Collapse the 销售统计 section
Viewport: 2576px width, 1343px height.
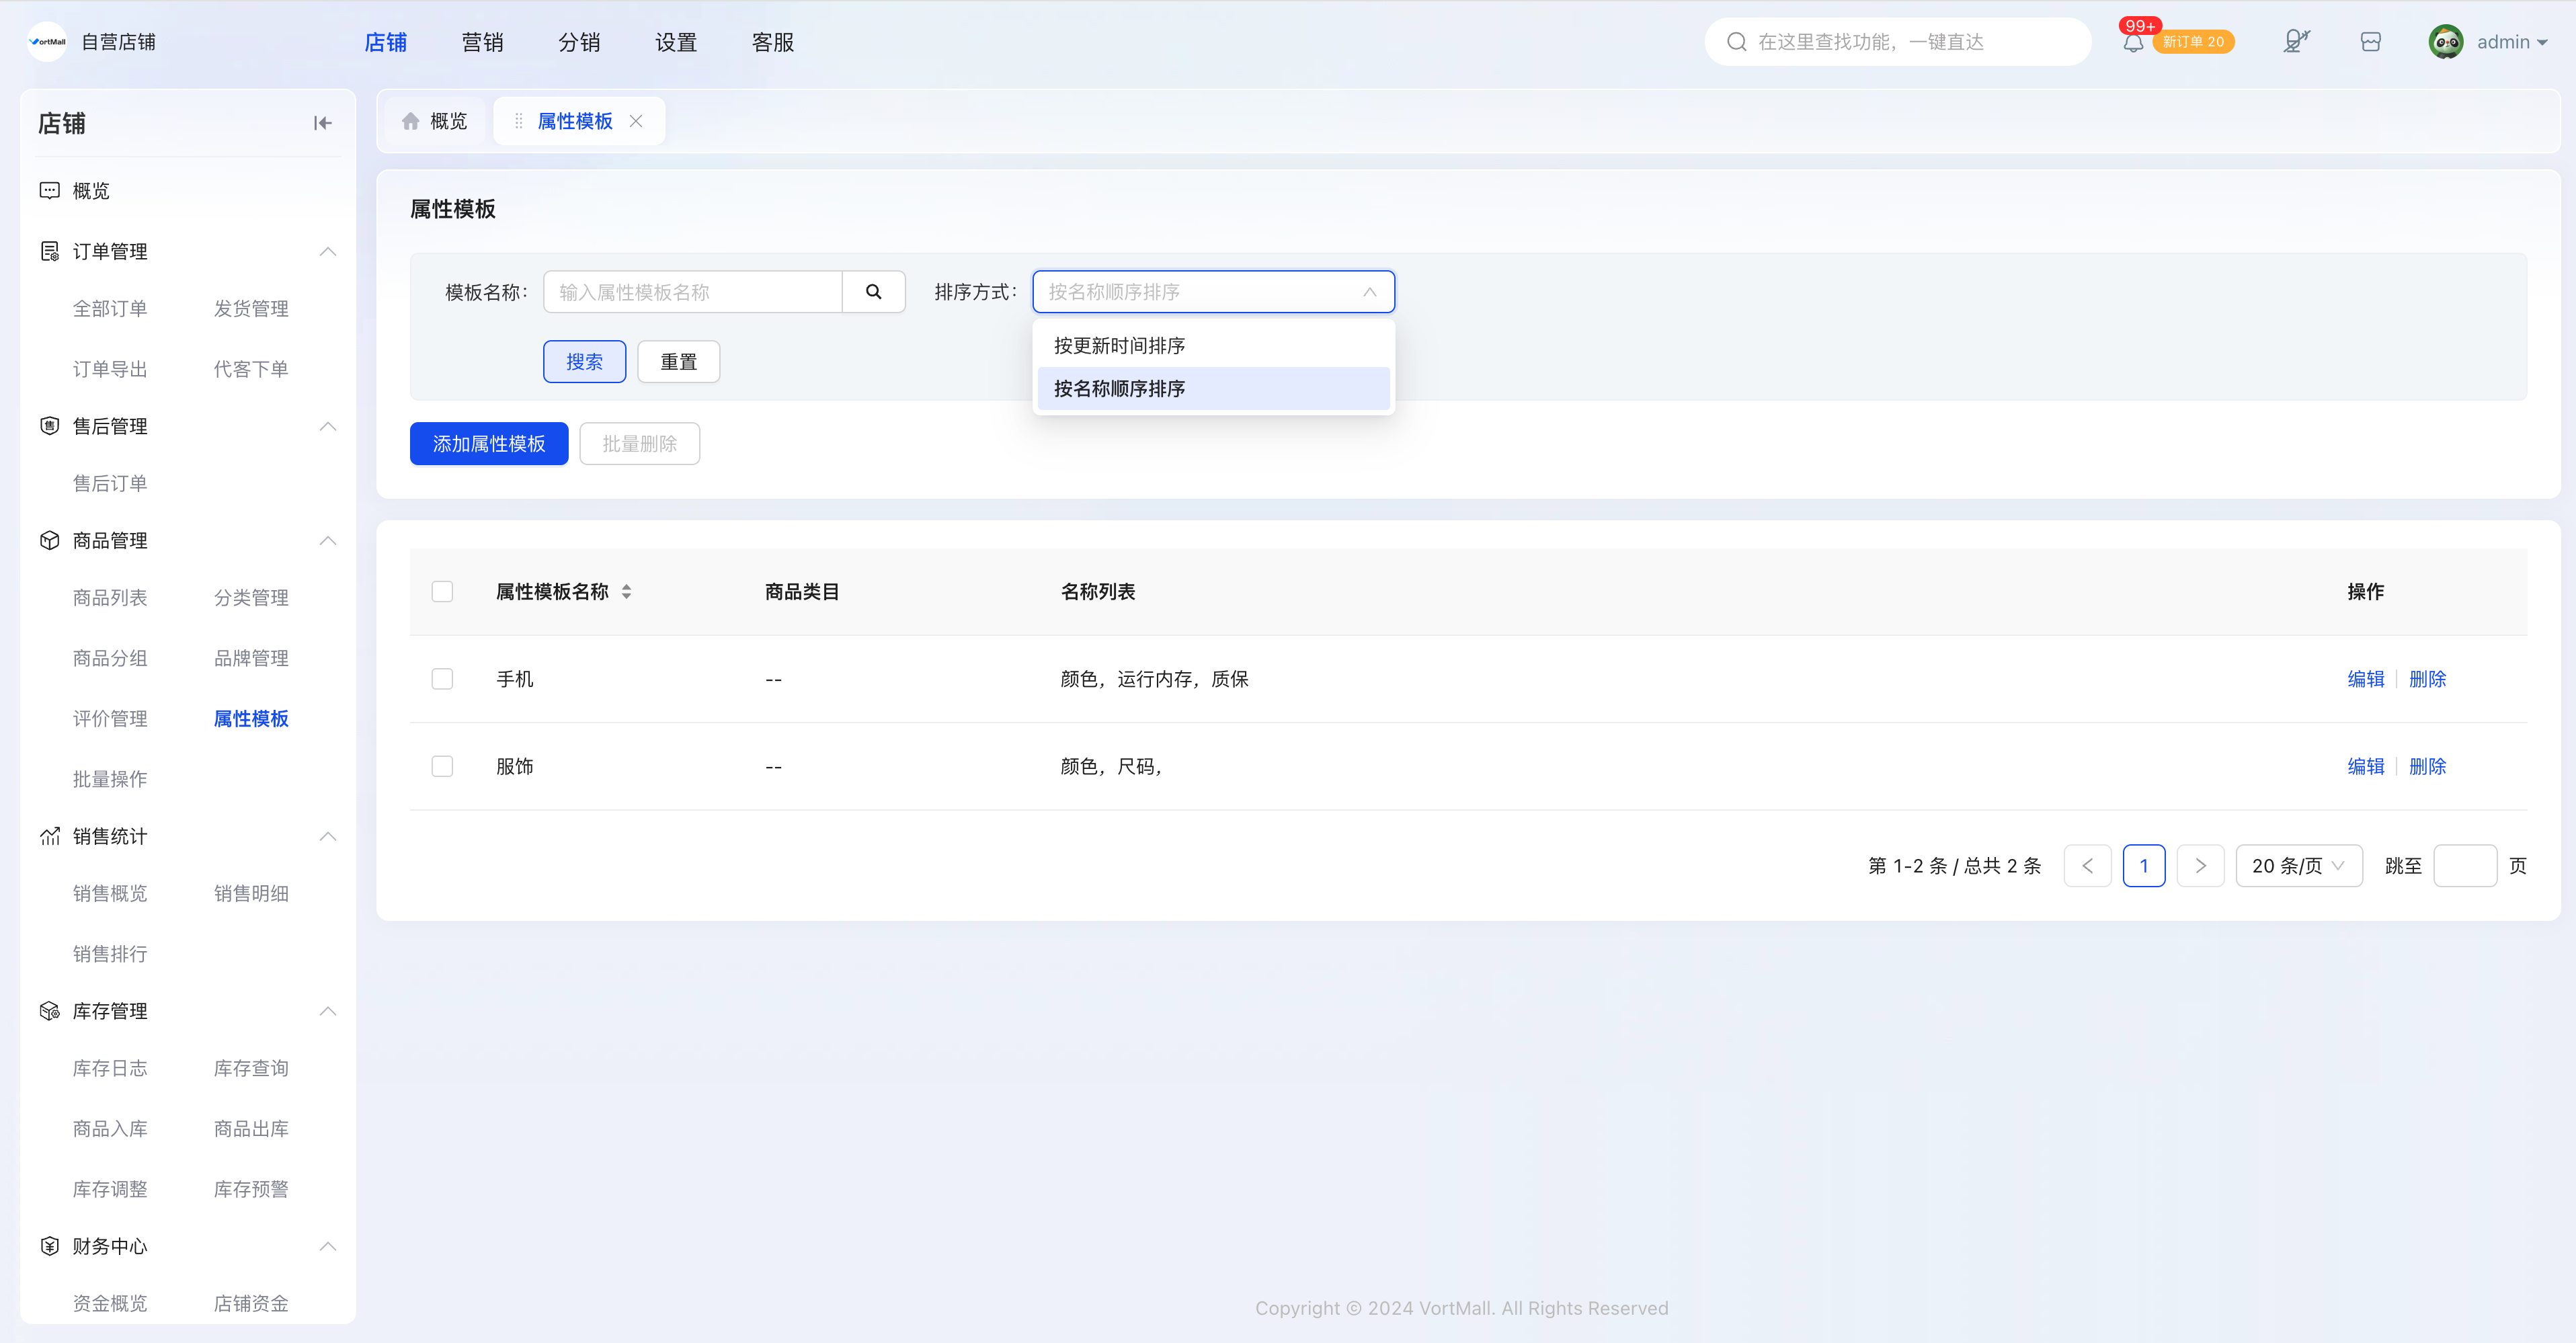point(327,836)
